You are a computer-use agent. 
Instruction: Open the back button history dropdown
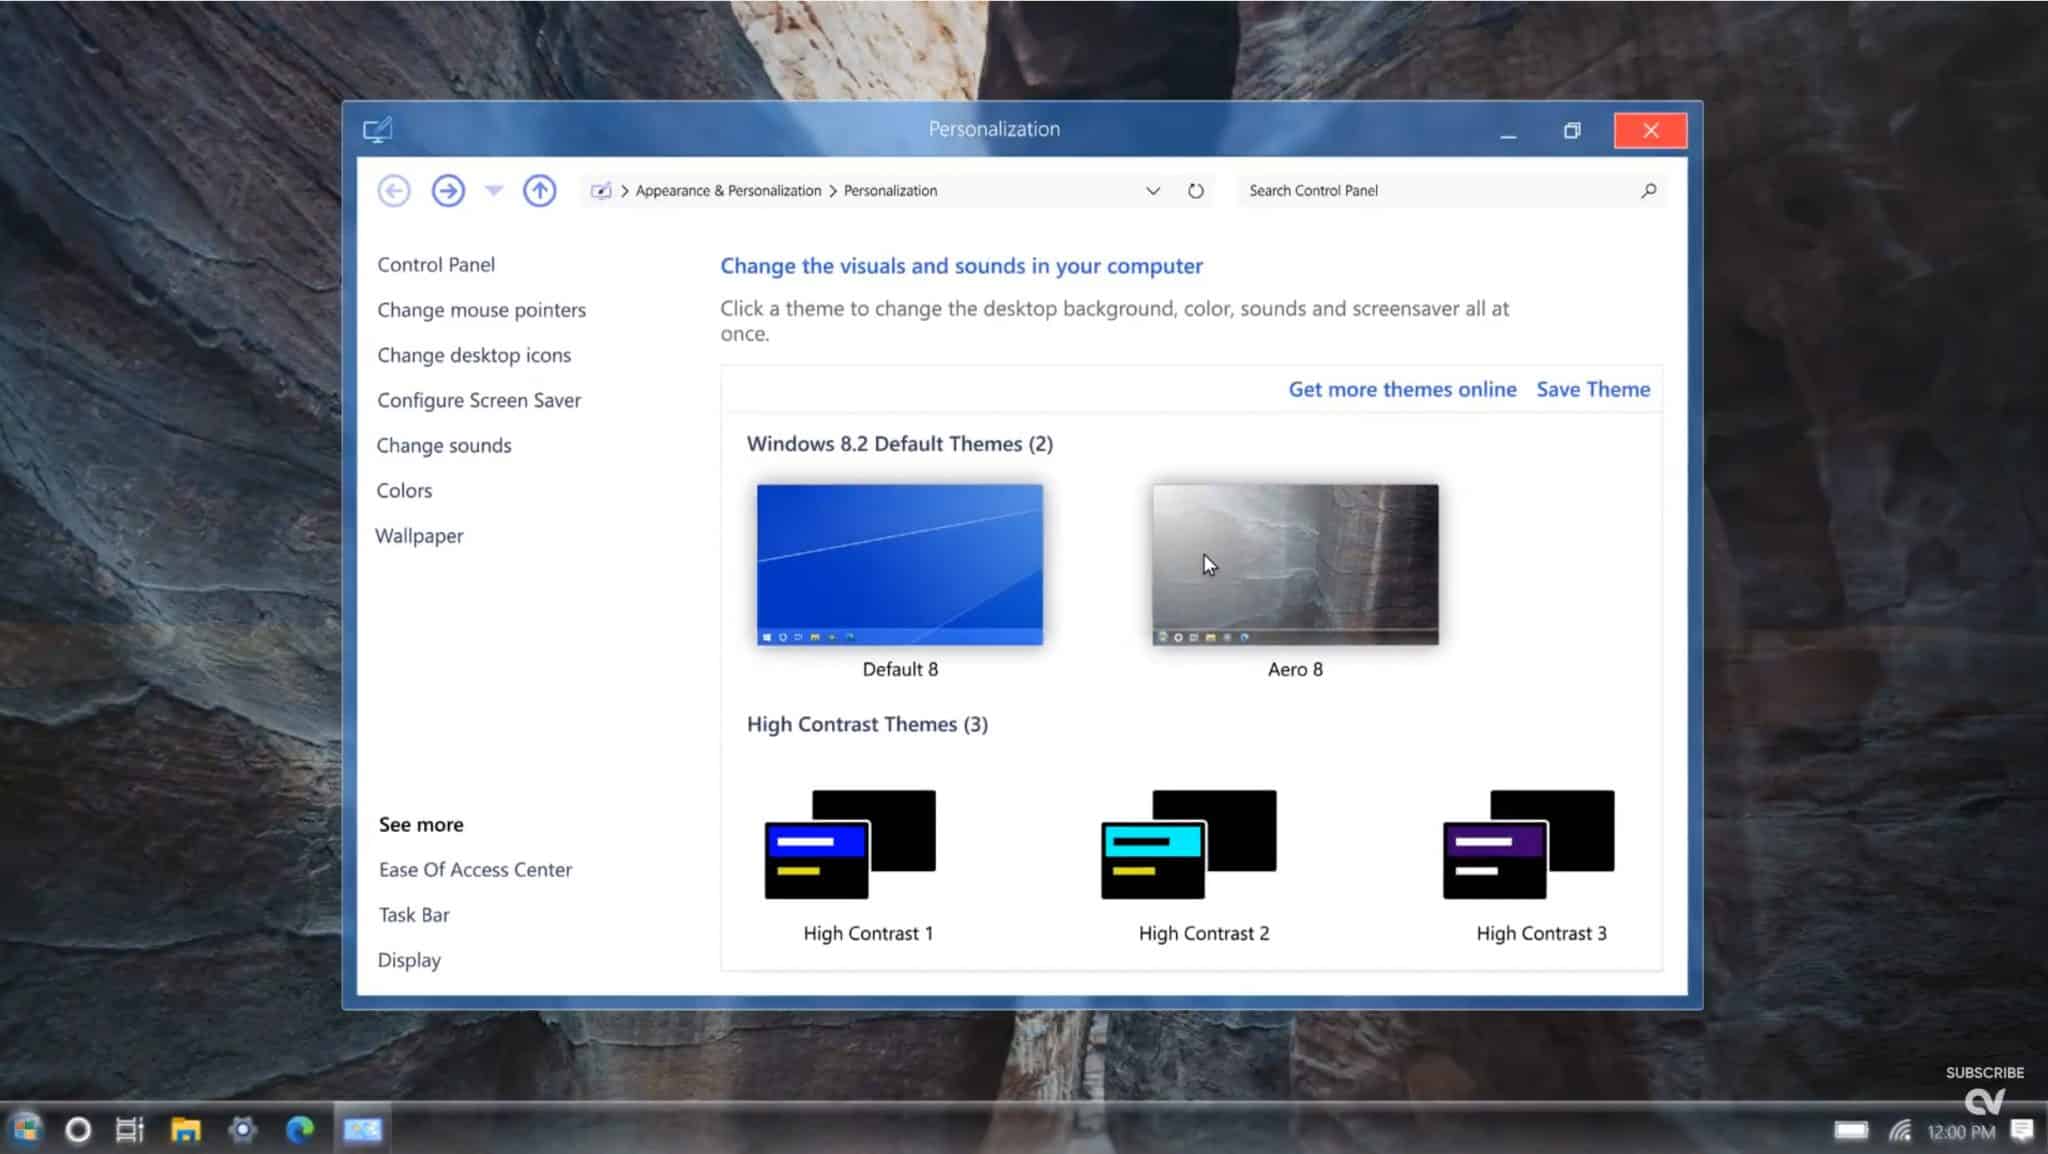(x=494, y=190)
